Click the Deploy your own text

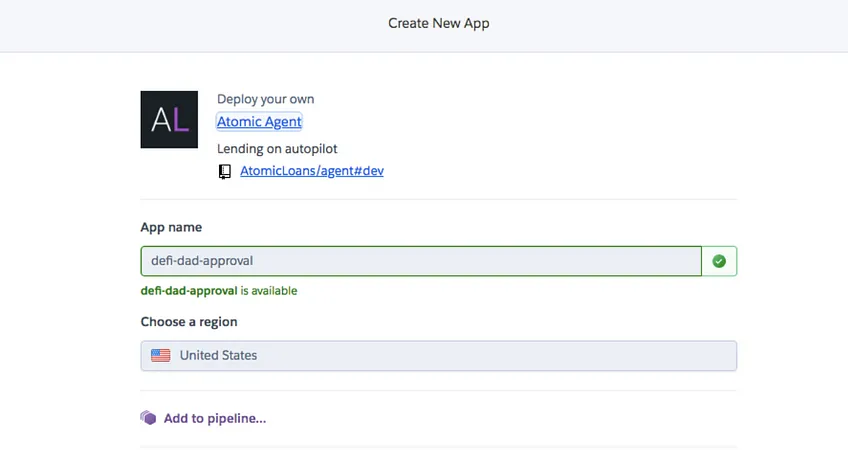(x=266, y=100)
